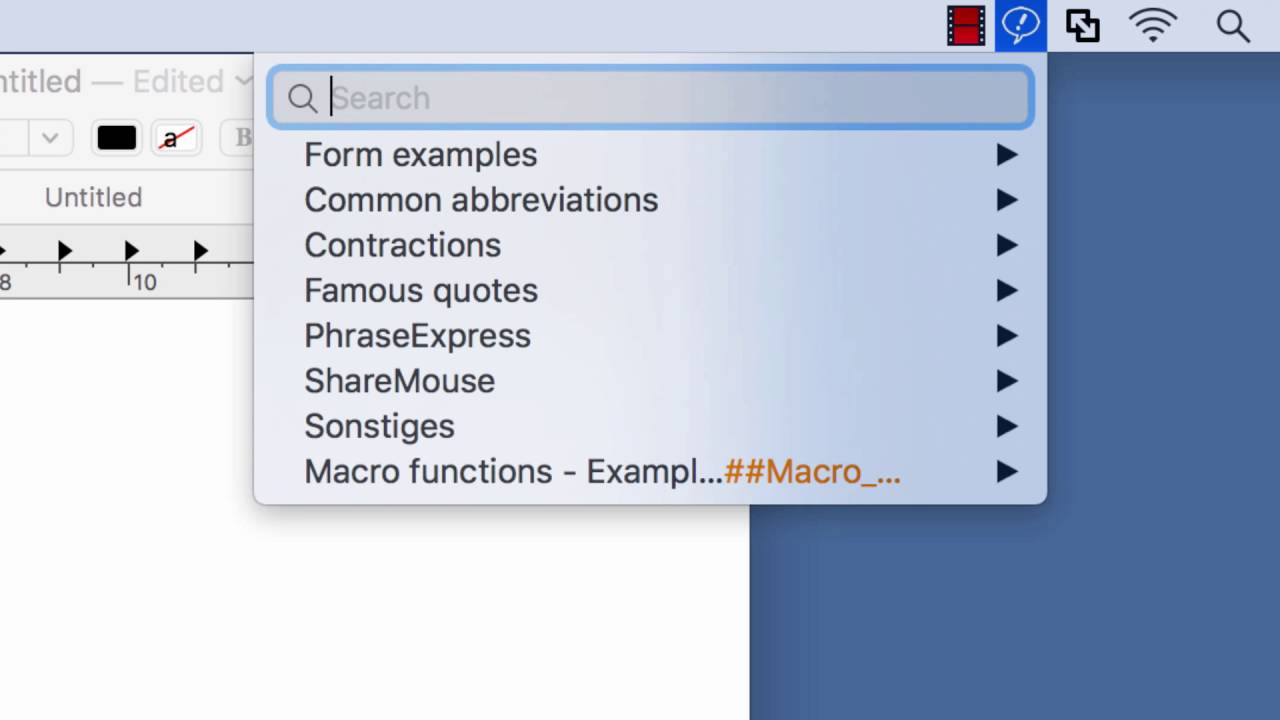The height and width of the screenshot is (720, 1280).
Task: Open the Edited title dropdown chevron
Action: click(243, 80)
